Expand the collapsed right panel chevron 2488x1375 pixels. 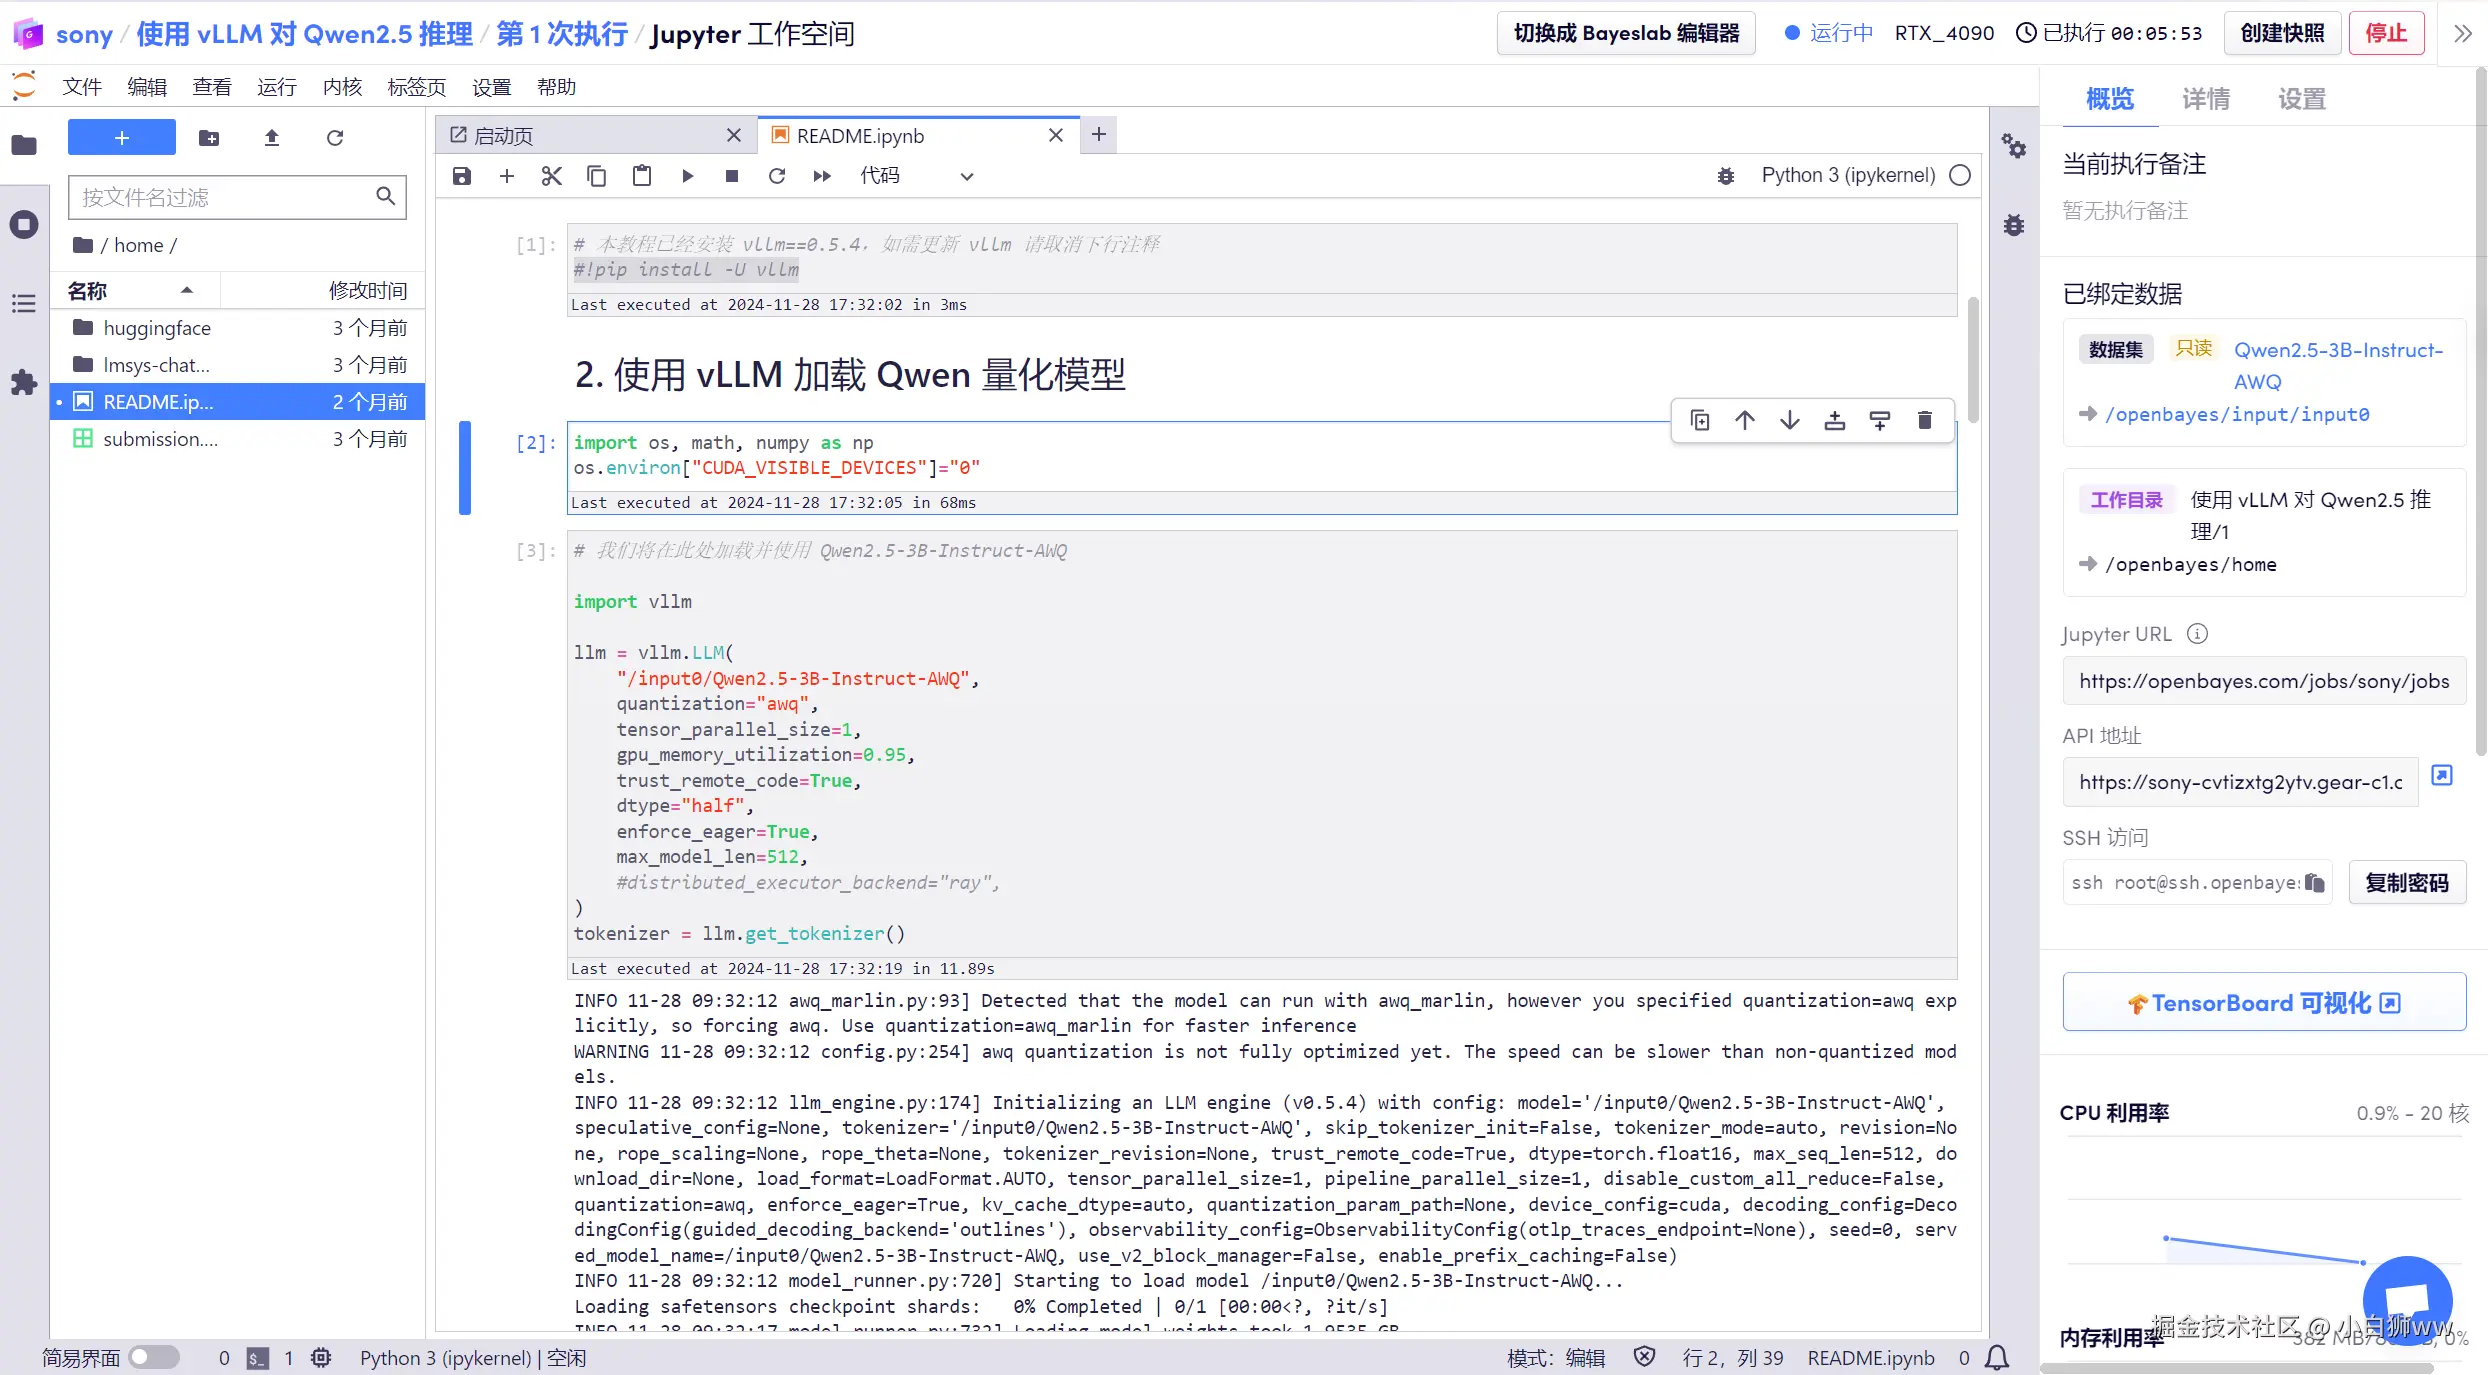point(2462,34)
